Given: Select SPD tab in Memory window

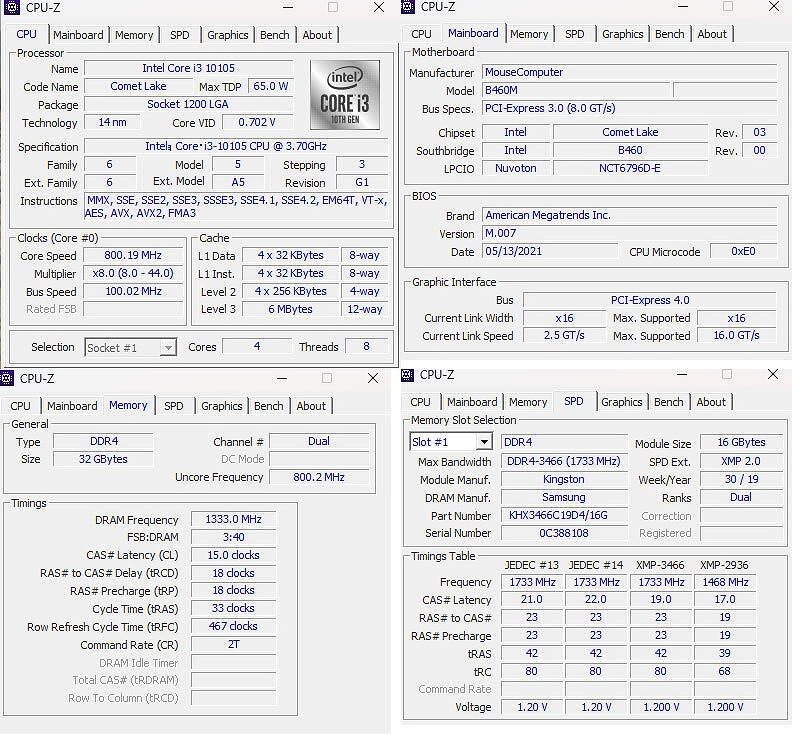Looking at the screenshot, I should pos(174,406).
